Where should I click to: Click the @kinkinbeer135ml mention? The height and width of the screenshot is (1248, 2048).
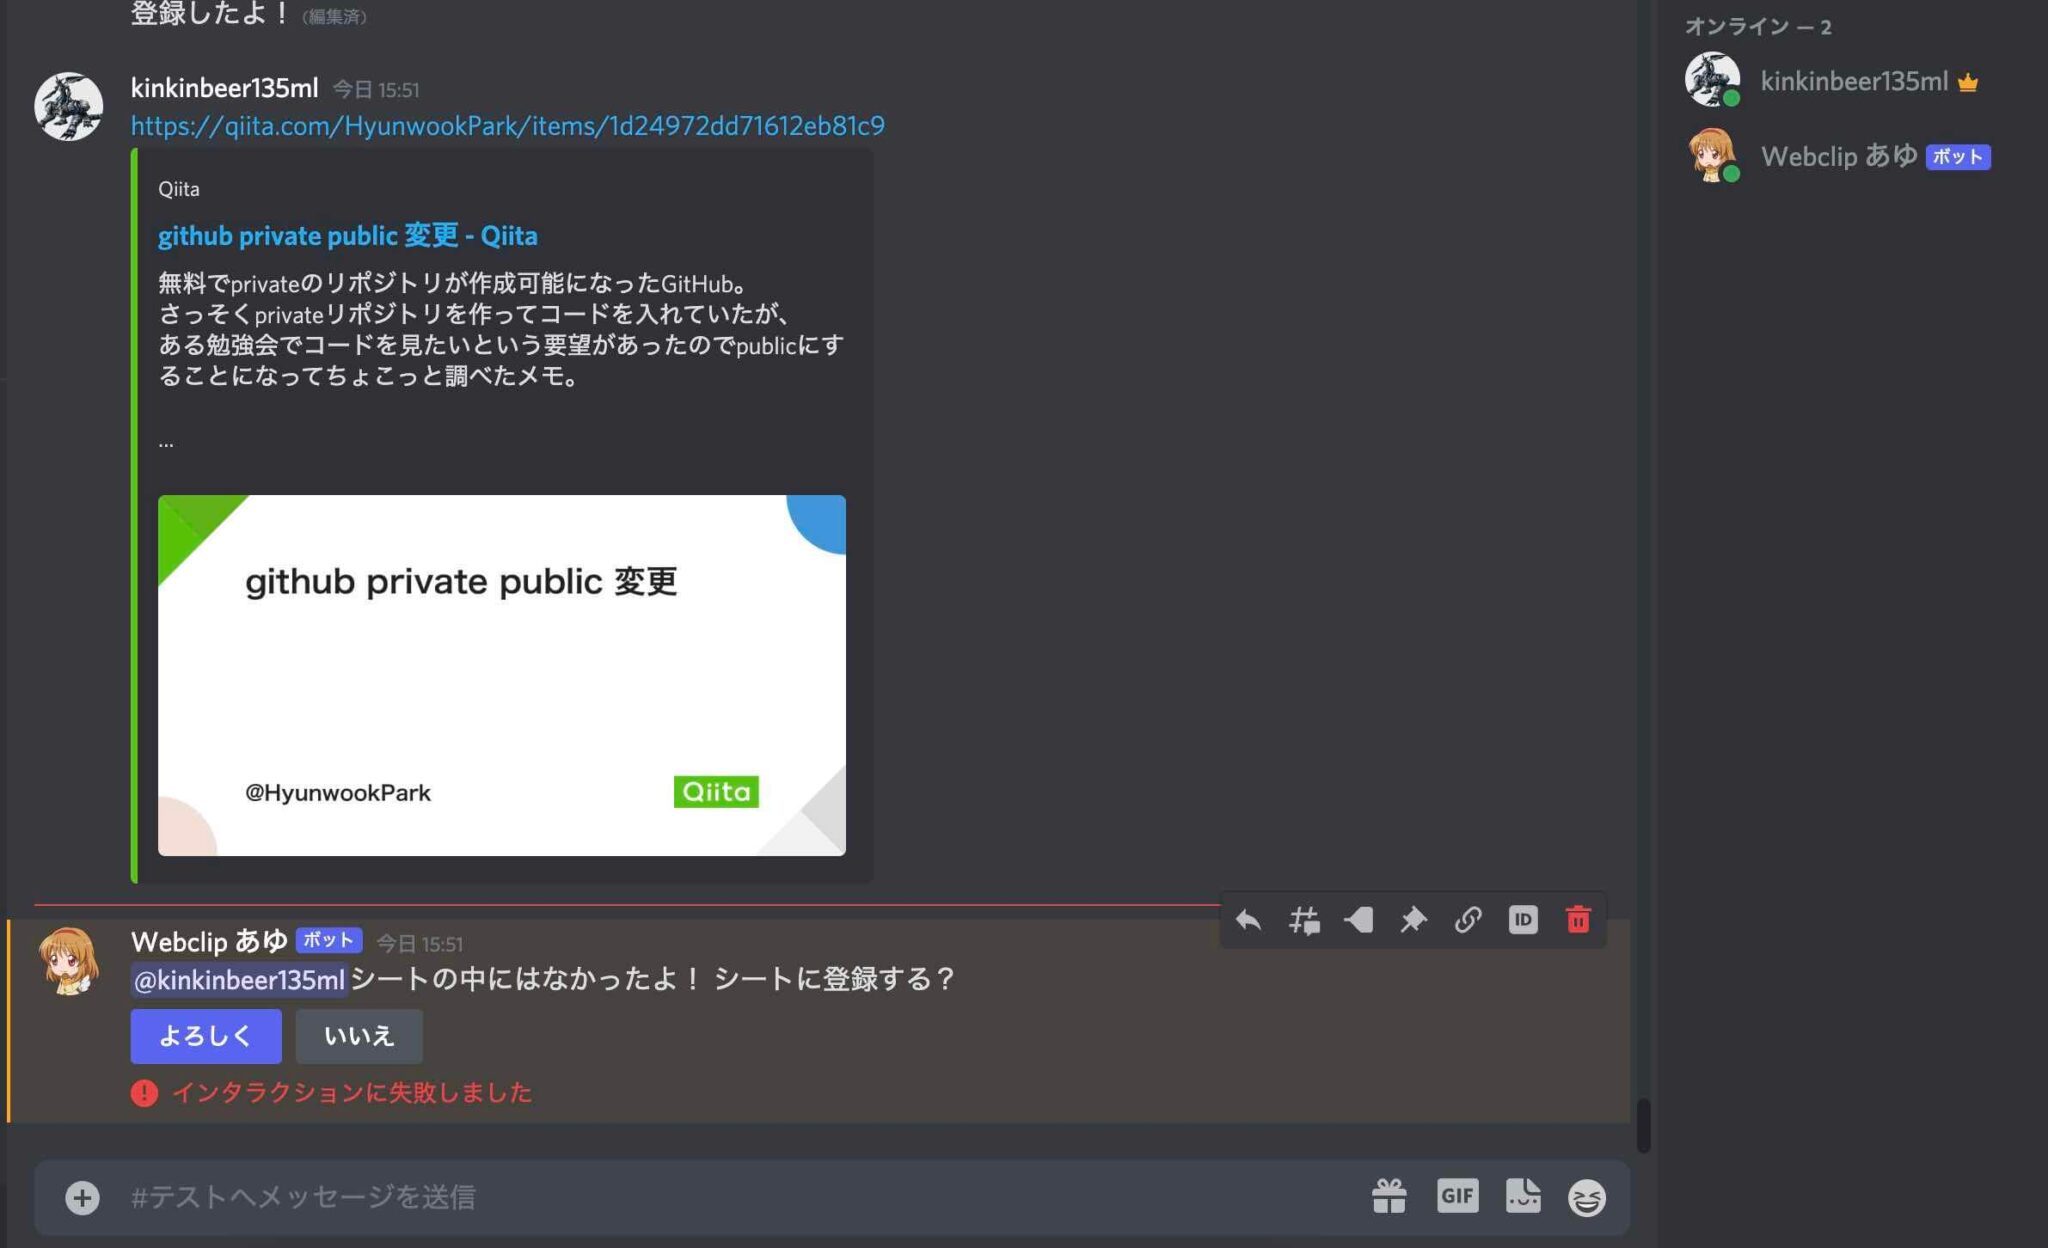(x=237, y=982)
